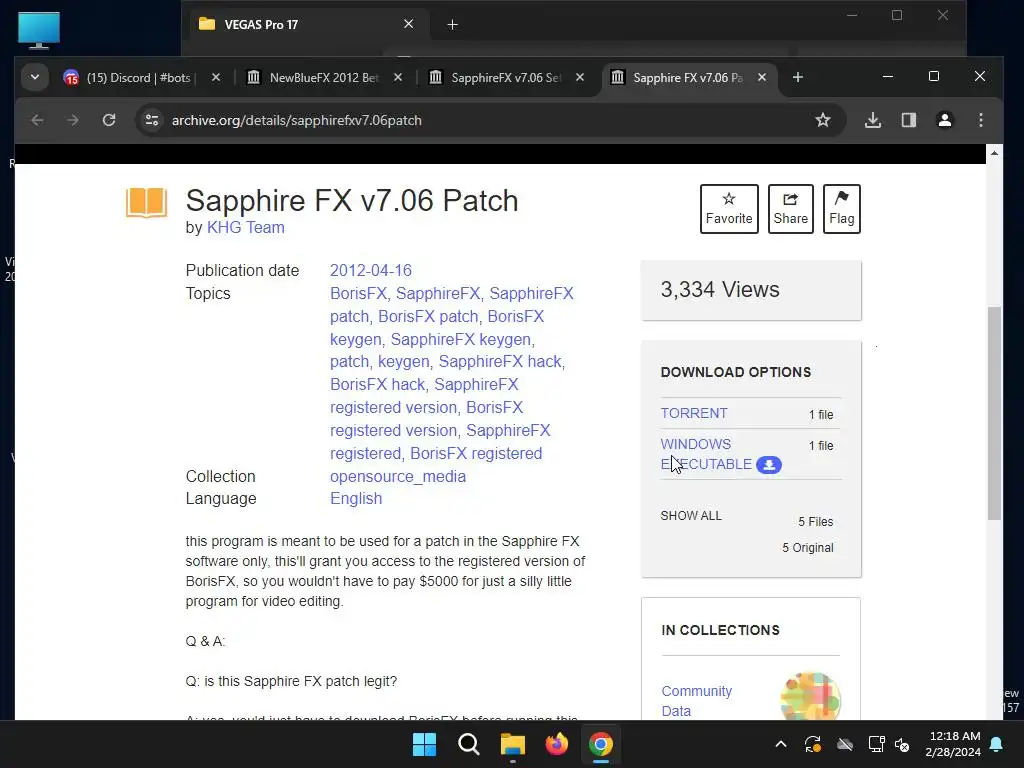This screenshot has height=768, width=1024.
Task: Open the notification bell
Action: [x=997, y=744]
